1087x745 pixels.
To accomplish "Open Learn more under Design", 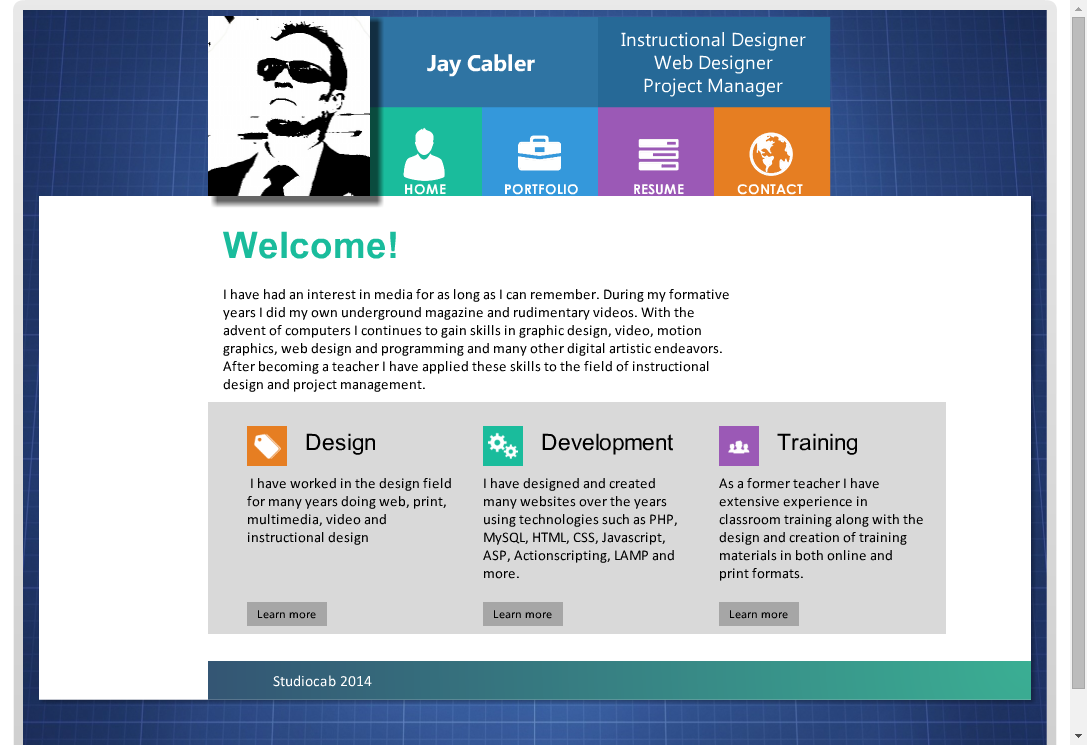I will pyautogui.click(x=287, y=614).
